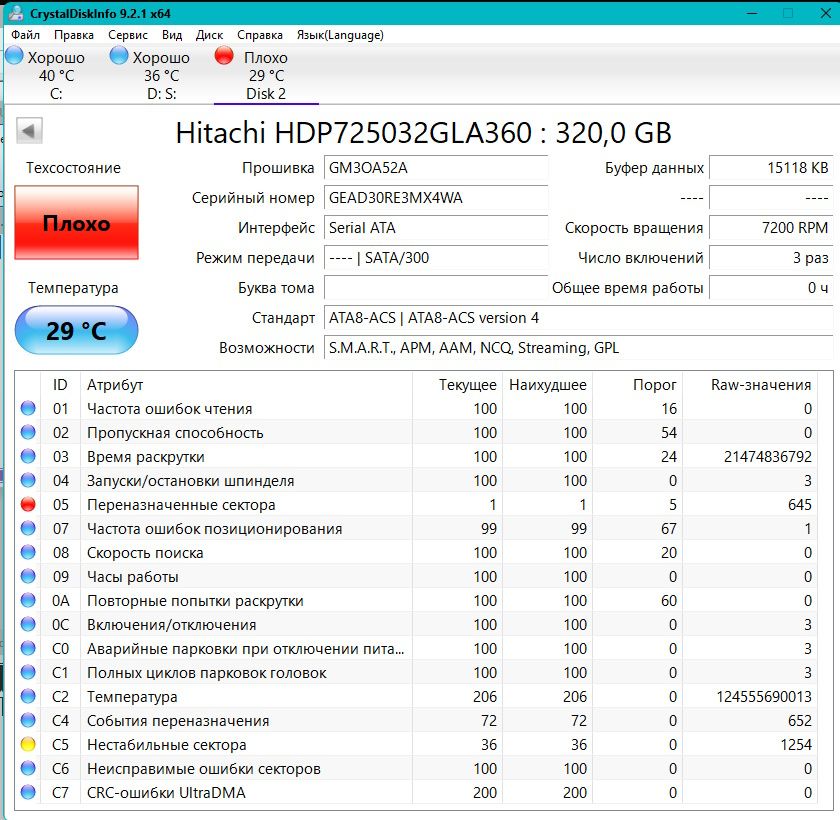840x820 pixels.
Task: Click the blue status icon for attribute 04
Action: pos(28,480)
